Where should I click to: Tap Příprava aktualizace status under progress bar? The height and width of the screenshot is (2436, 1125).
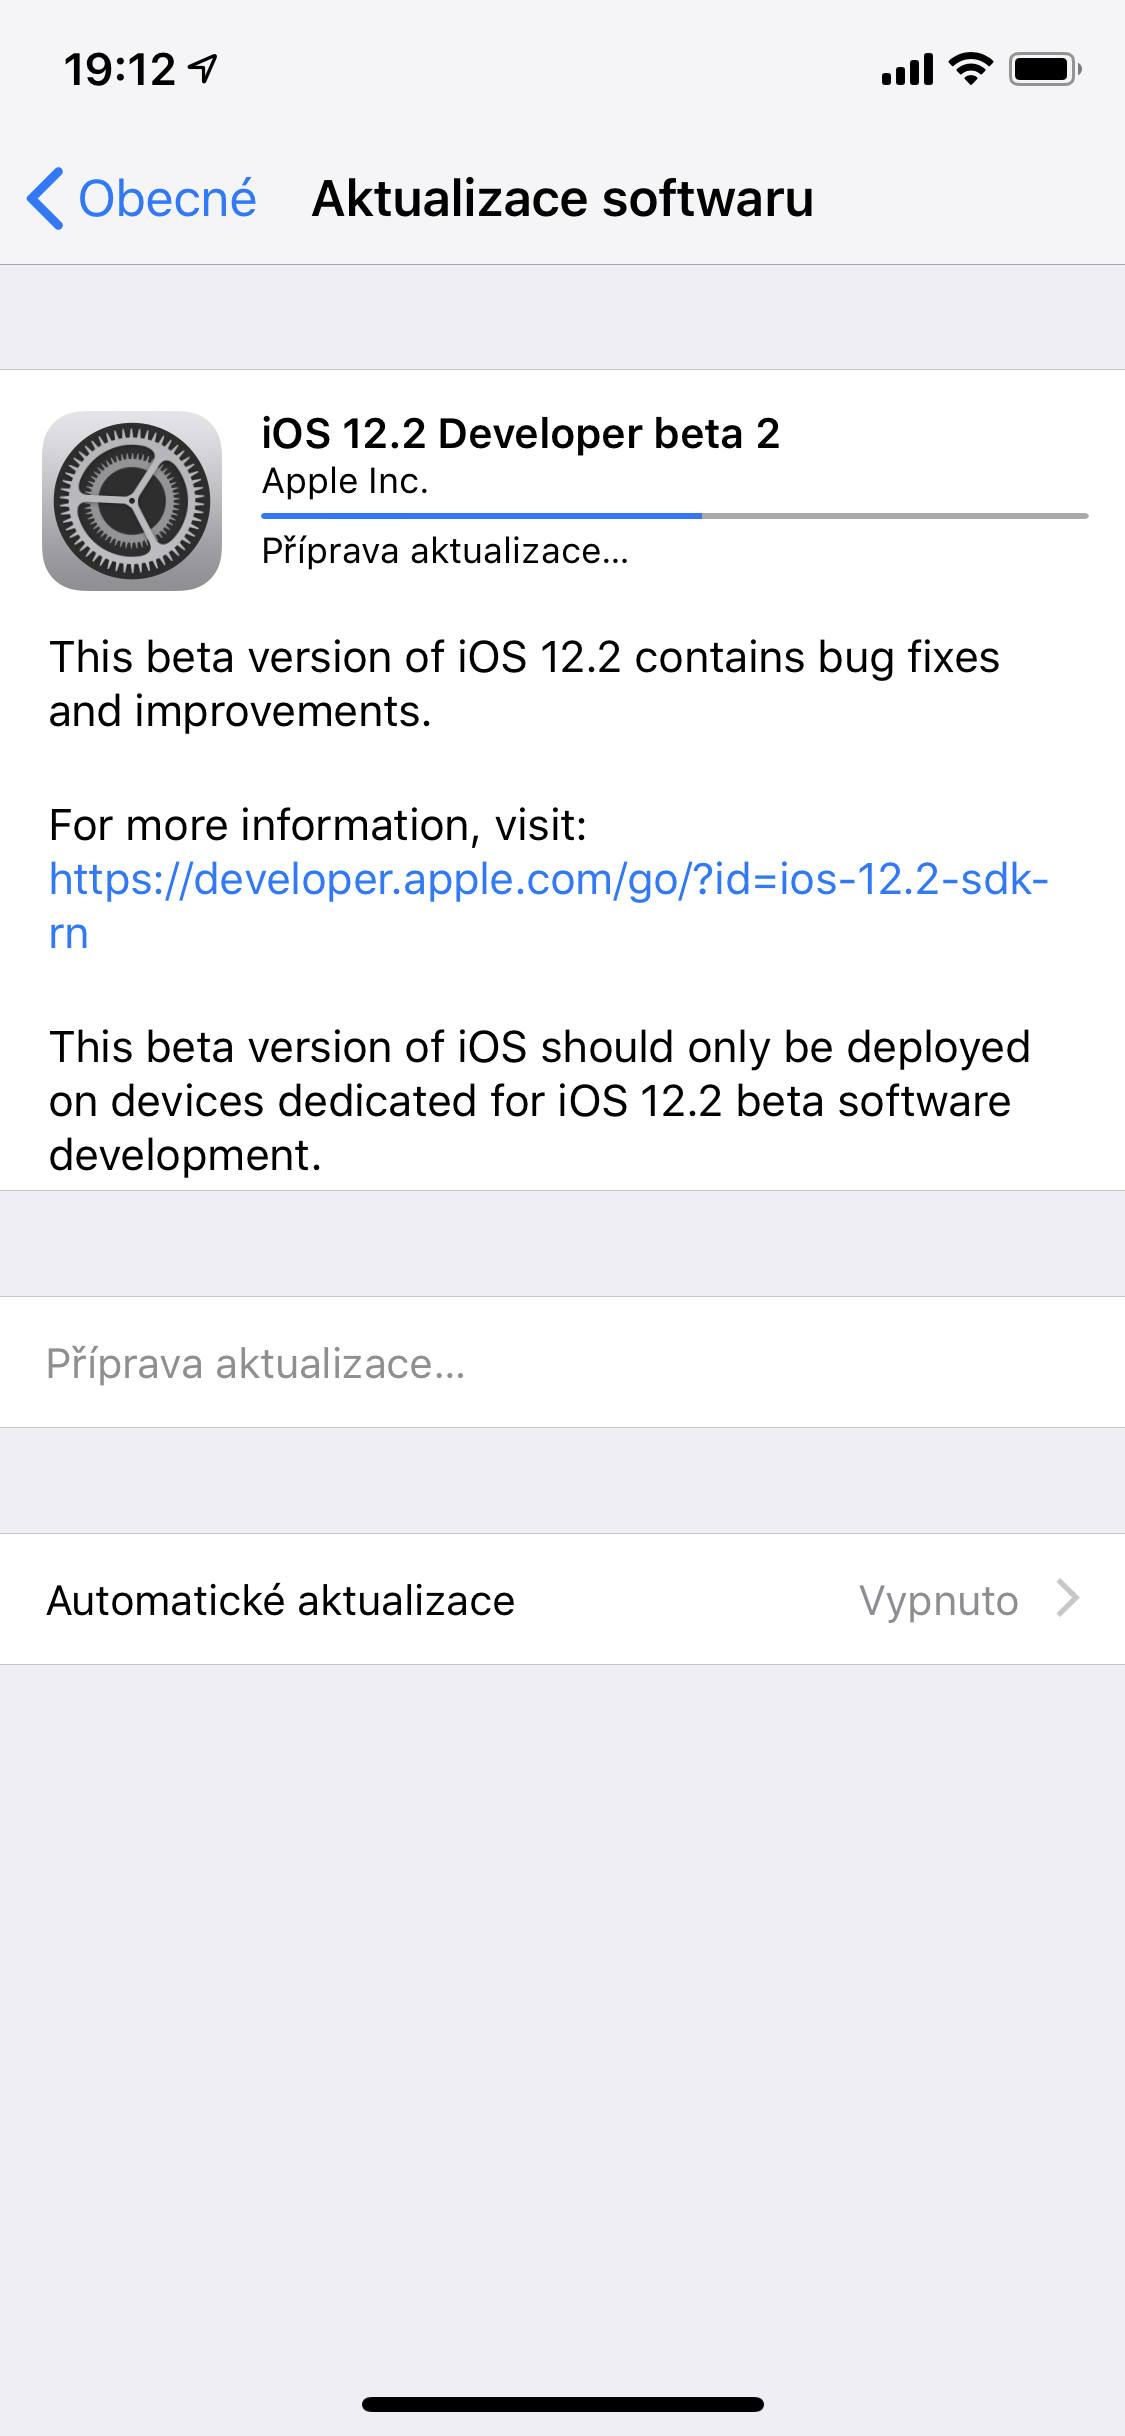pyautogui.click(x=445, y=551)
